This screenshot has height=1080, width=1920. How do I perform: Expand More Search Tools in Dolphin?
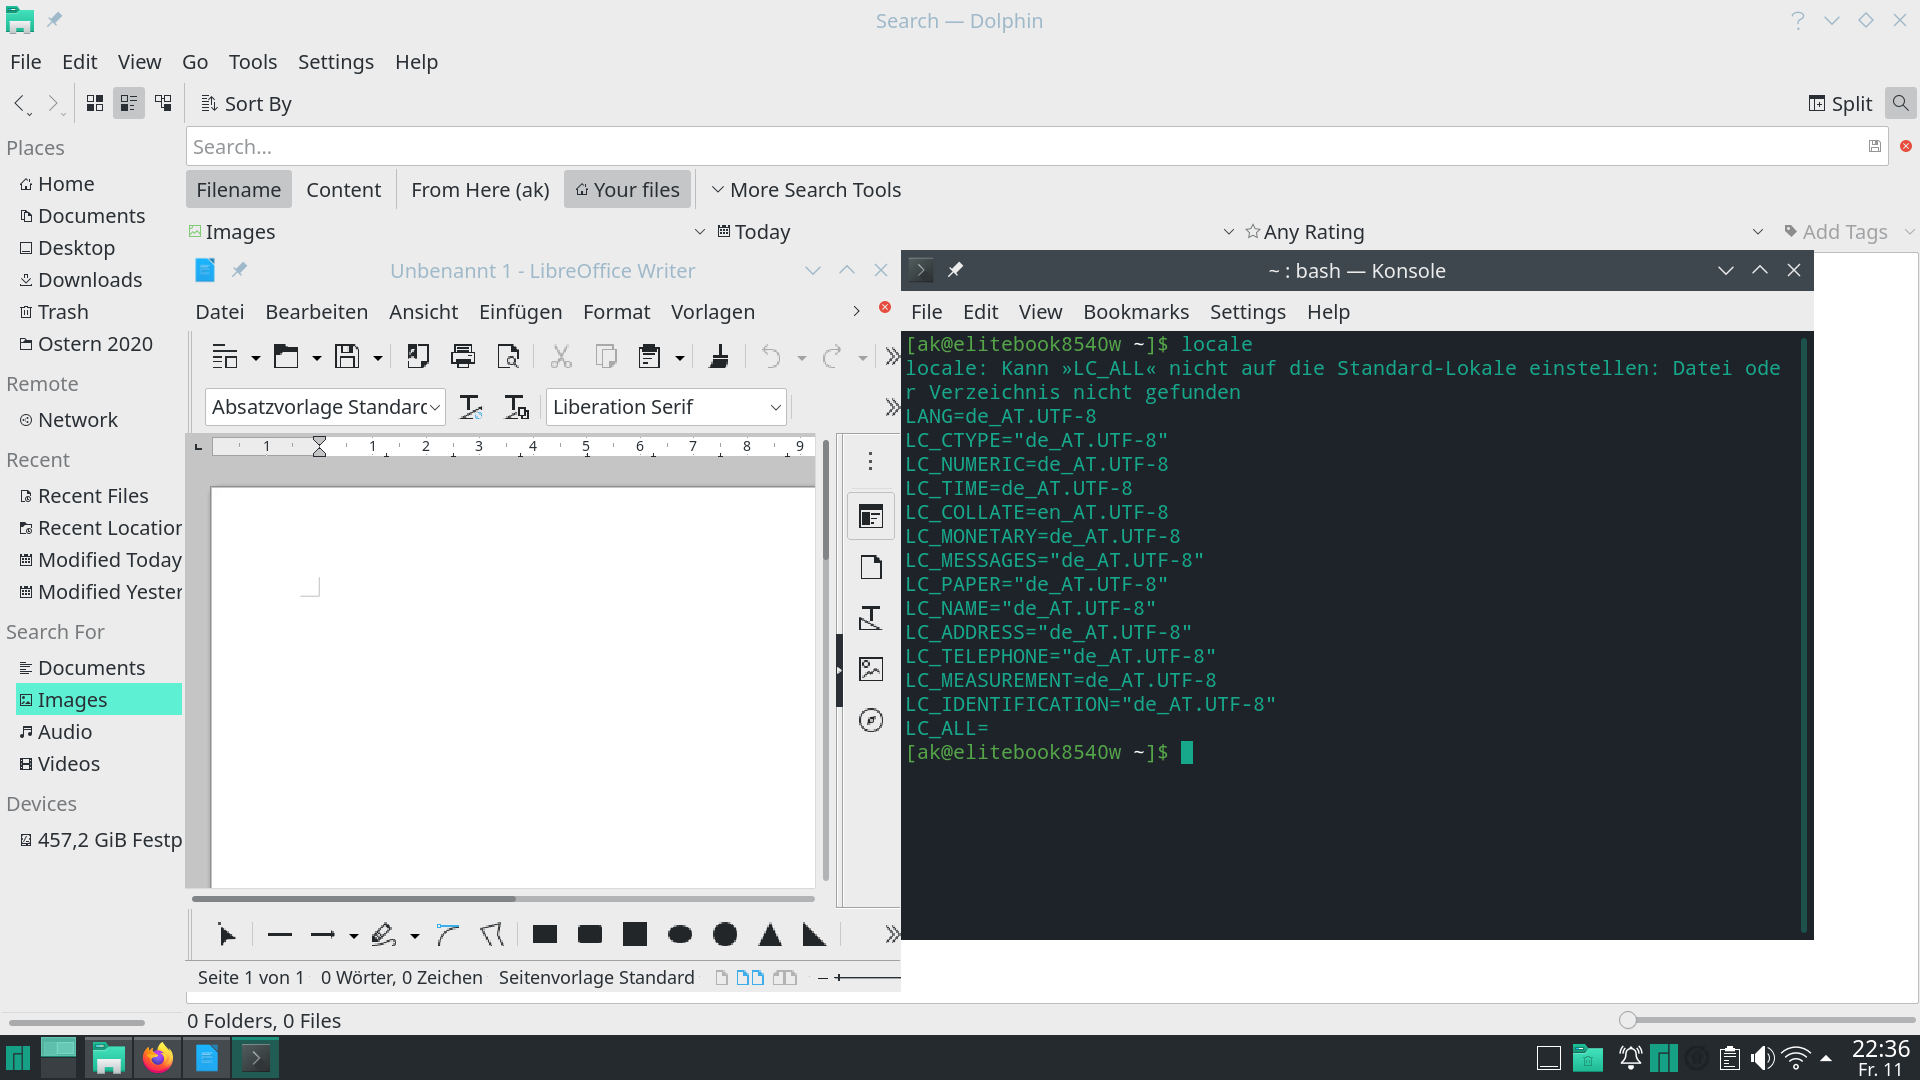click(806, 189)
